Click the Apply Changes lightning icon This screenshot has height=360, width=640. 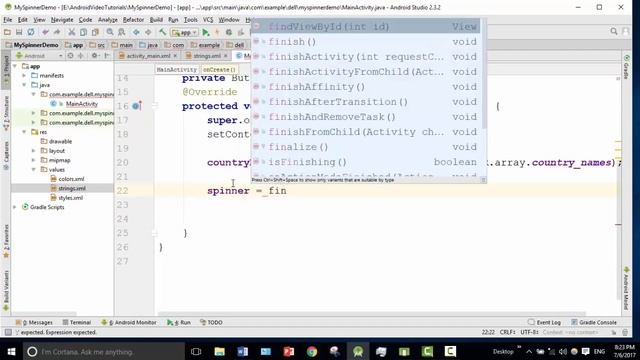[x=217, y=32]
